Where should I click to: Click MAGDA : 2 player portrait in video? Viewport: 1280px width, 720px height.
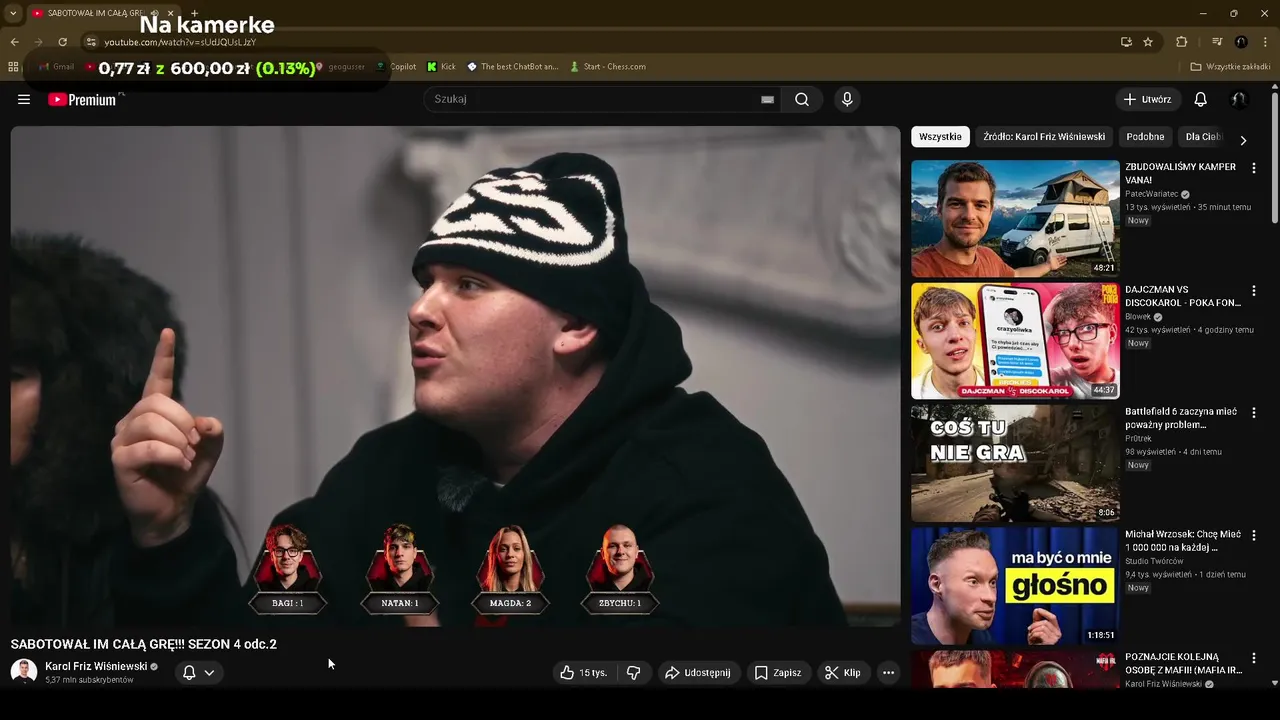coord(510,568)
